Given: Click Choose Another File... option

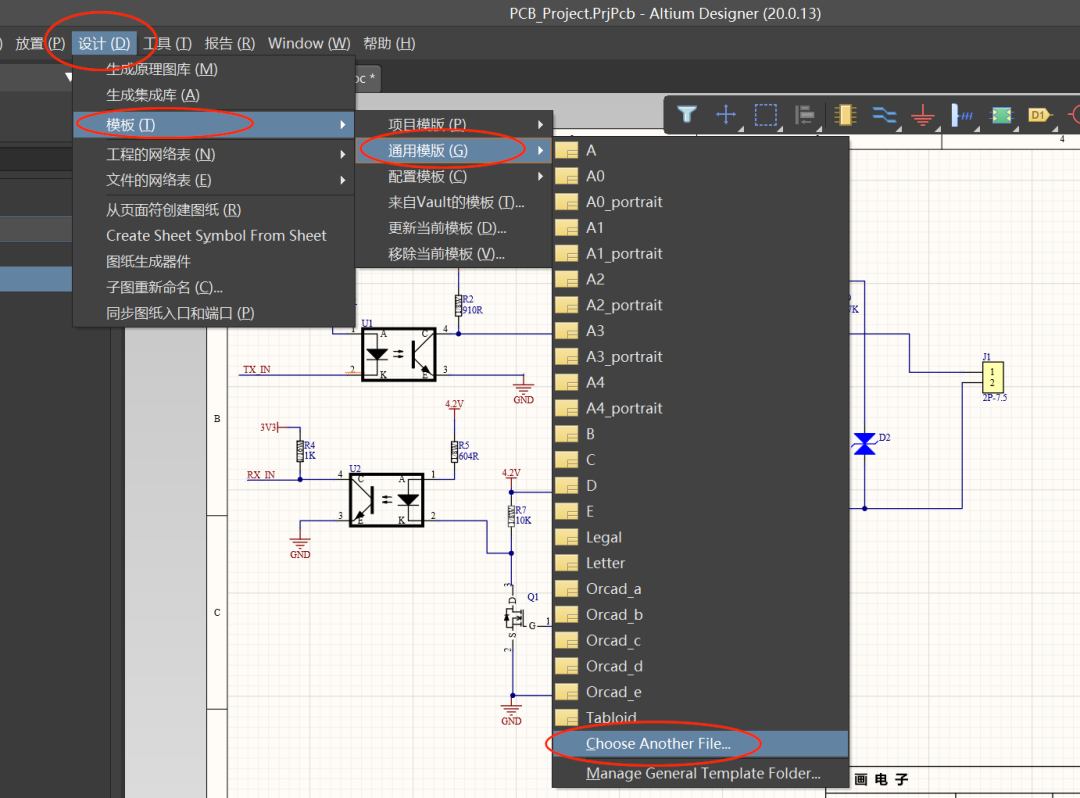Looking at the screenshot, I should coord(658,744).
